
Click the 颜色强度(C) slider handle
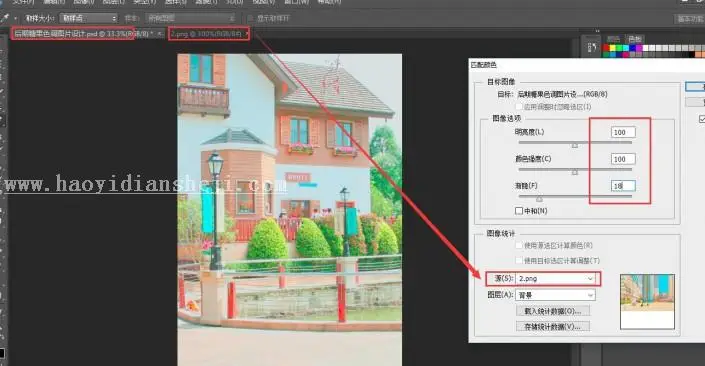coord(575,172)
